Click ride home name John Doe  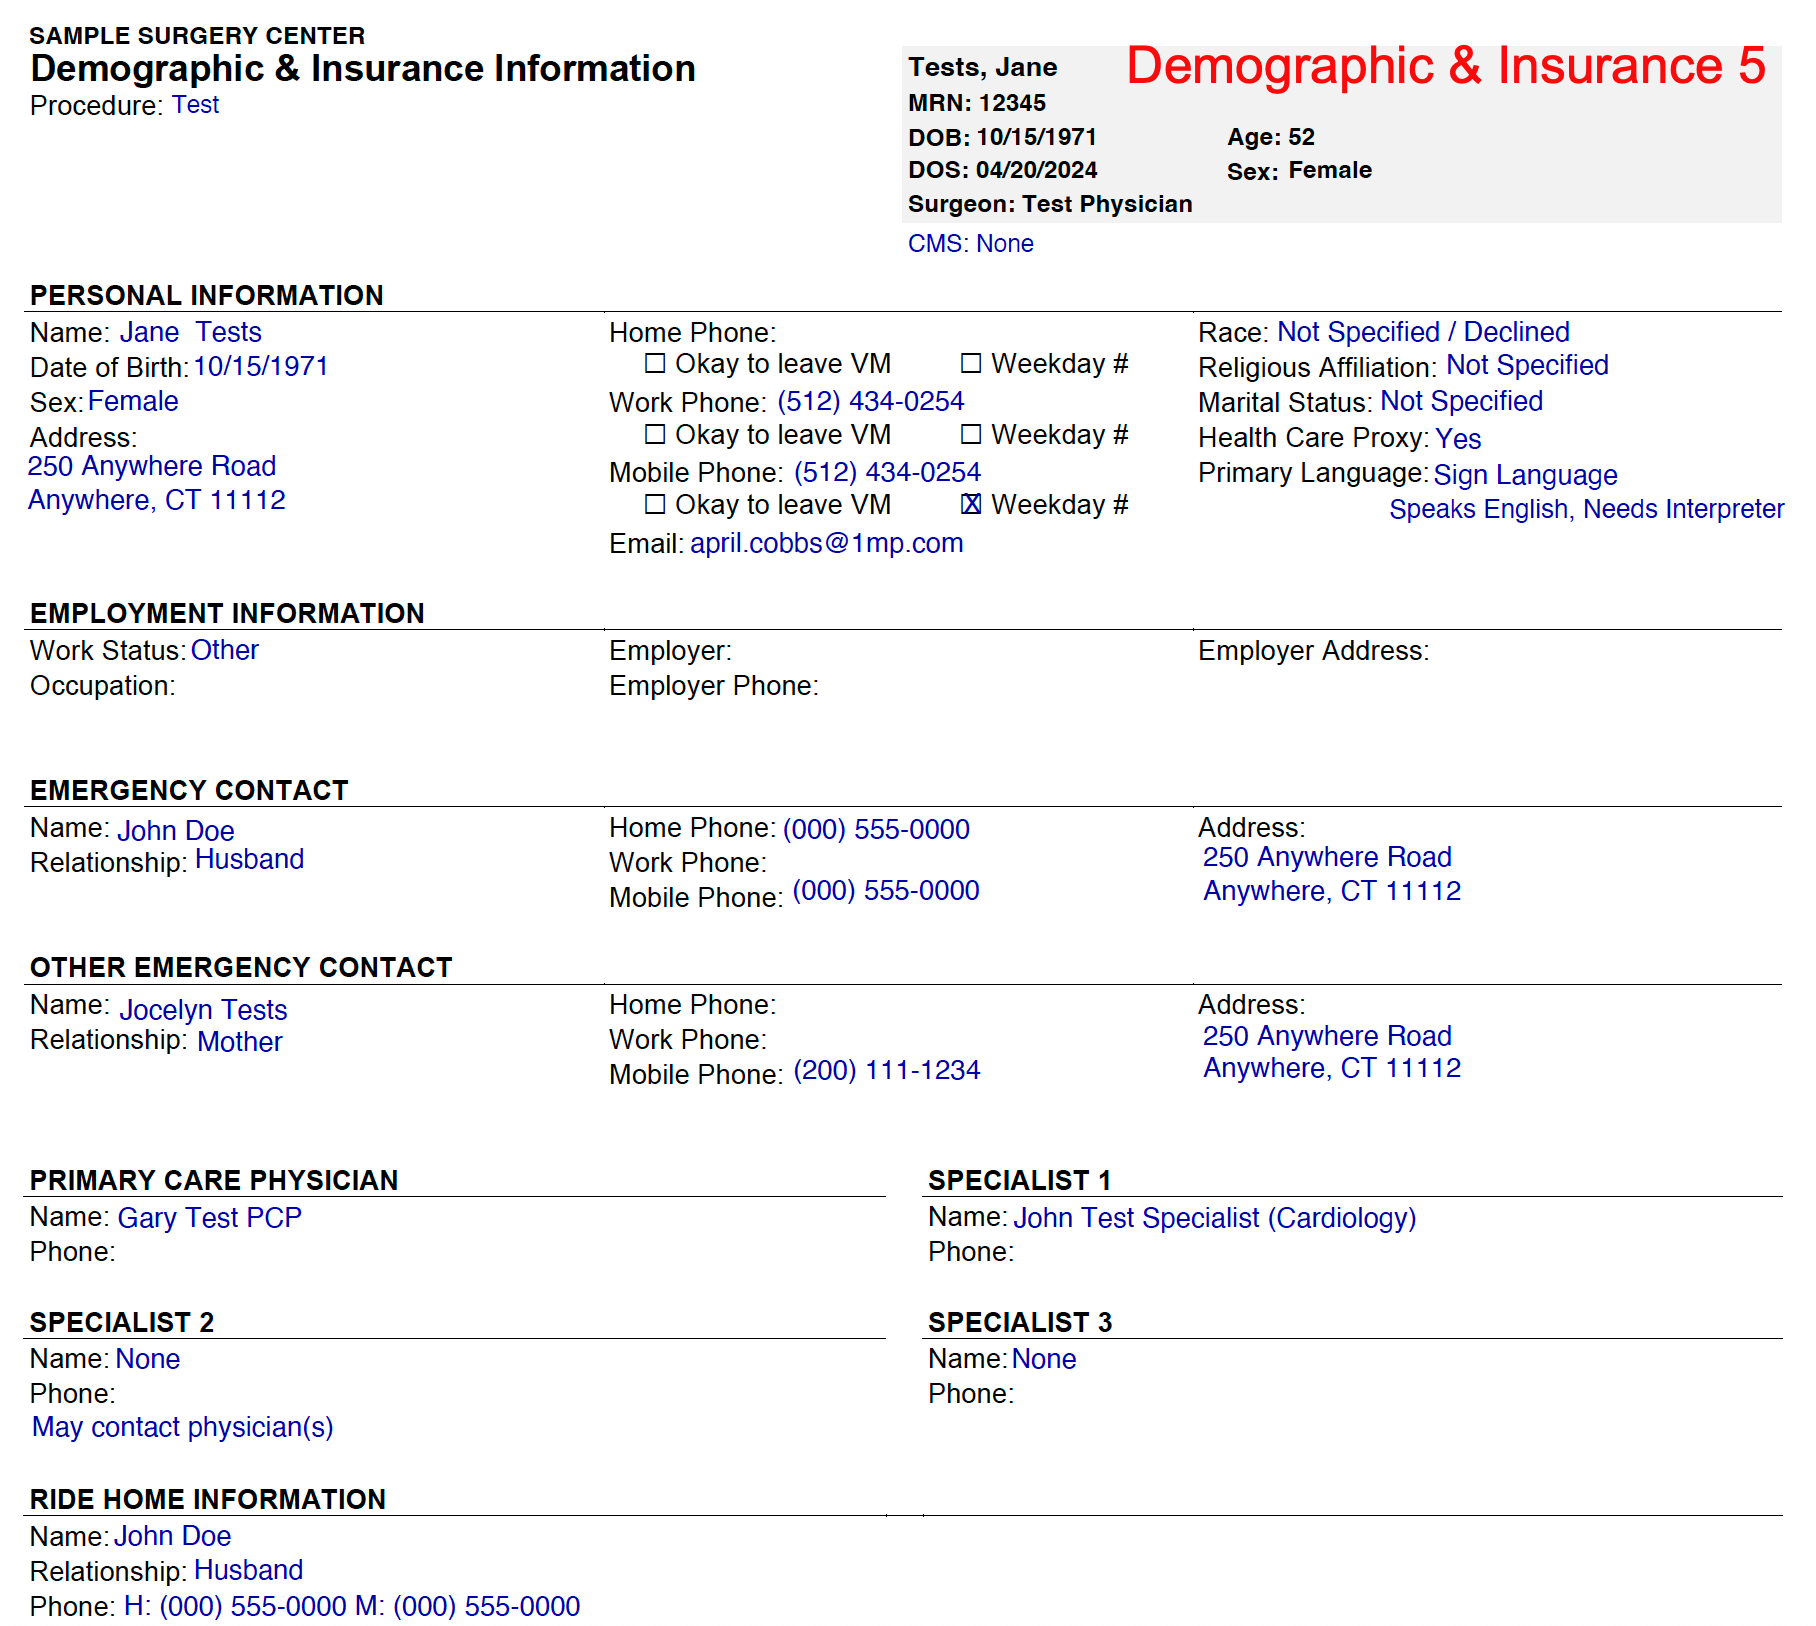(173, 1536)
